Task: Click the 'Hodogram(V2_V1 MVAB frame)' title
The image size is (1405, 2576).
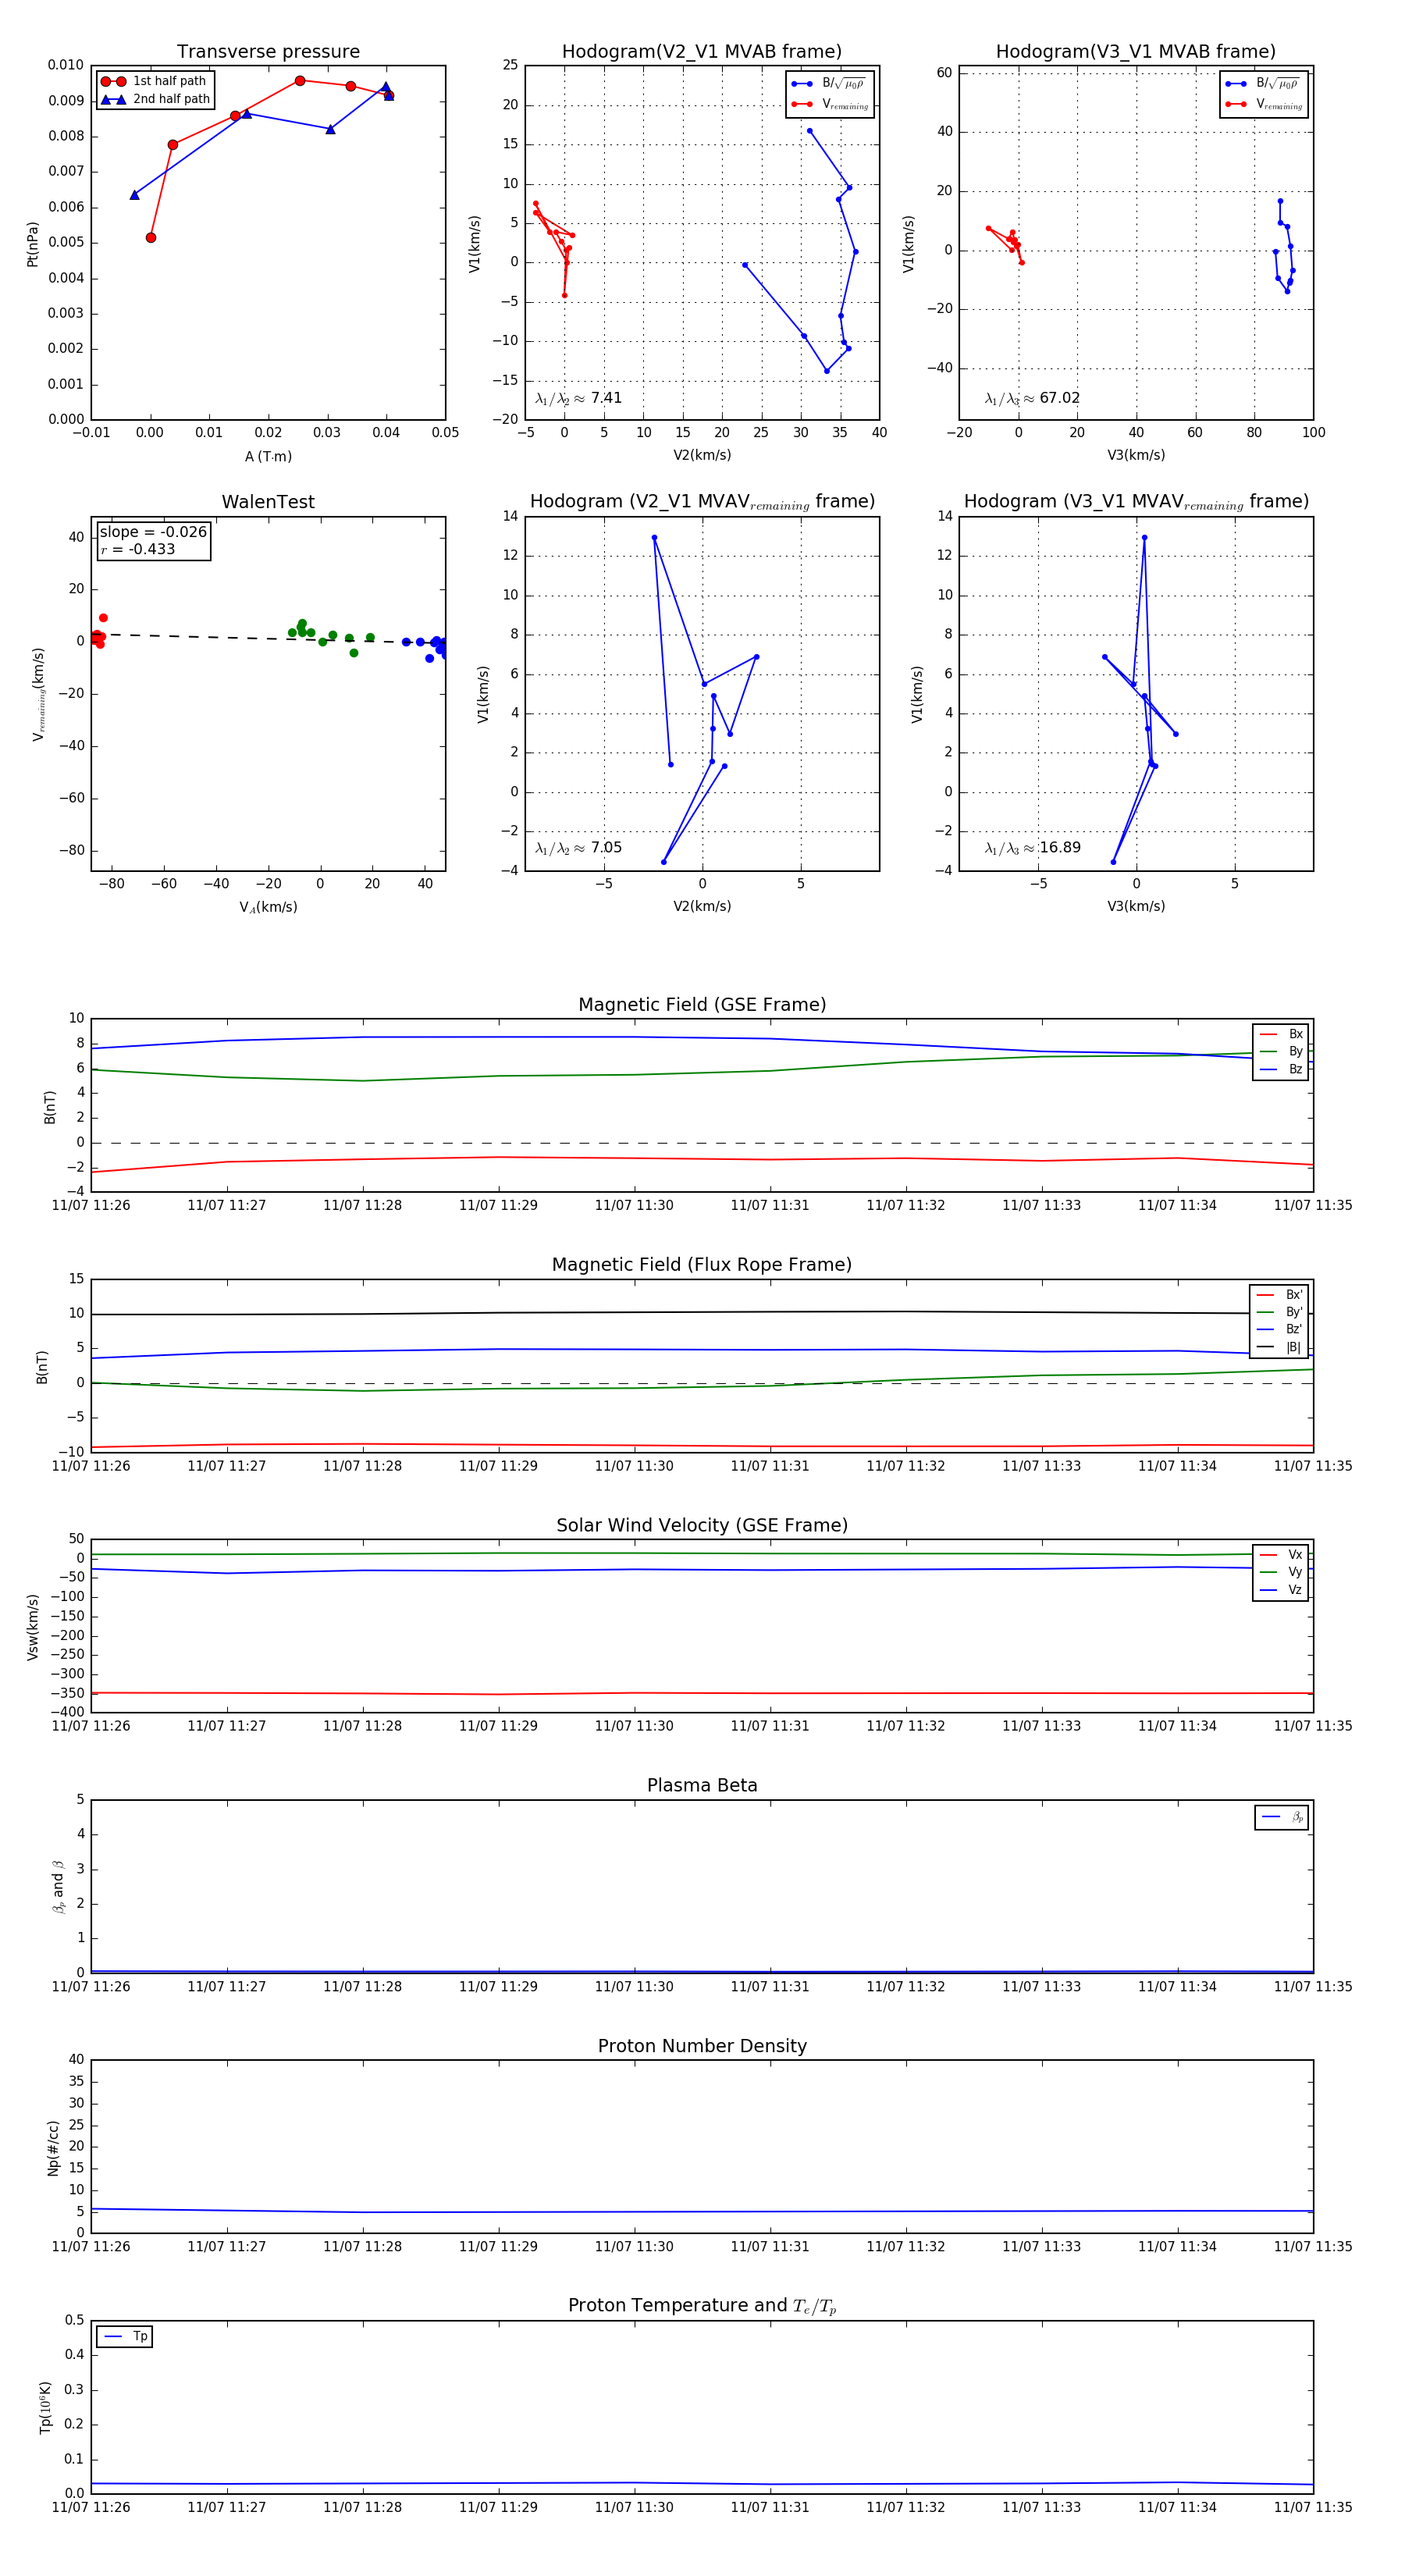Action: [x=702, y=52]
